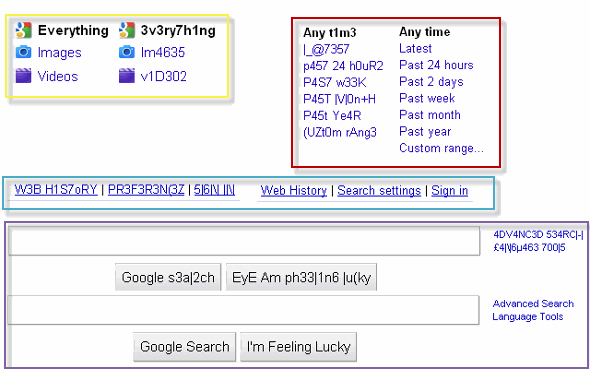Open the Custom range... option
Viewport: 590px width, 369px height.
441,148
